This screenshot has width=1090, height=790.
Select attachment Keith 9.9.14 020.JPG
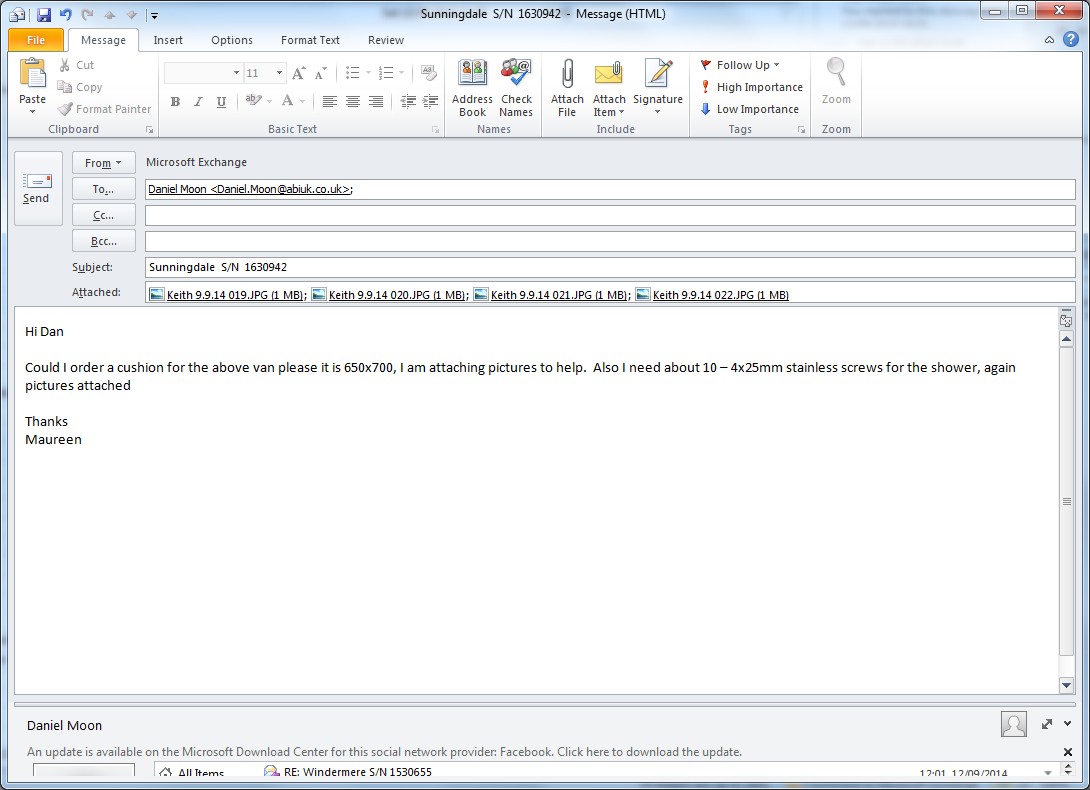tap(390, 295)
